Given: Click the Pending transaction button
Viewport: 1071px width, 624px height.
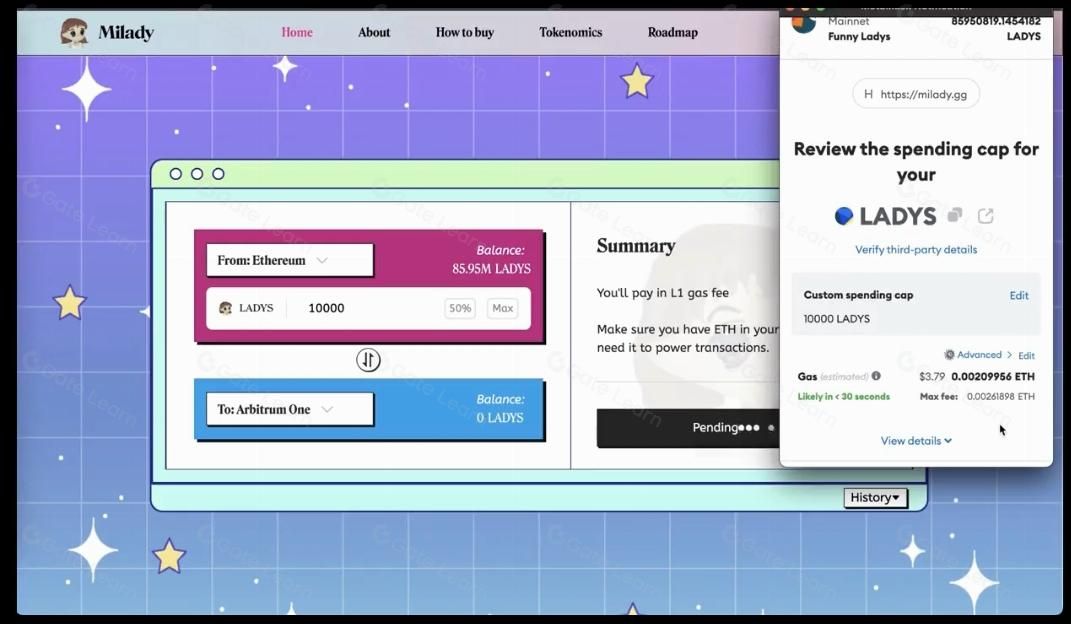Looking at the screenshot, I should tap(688, 428).
